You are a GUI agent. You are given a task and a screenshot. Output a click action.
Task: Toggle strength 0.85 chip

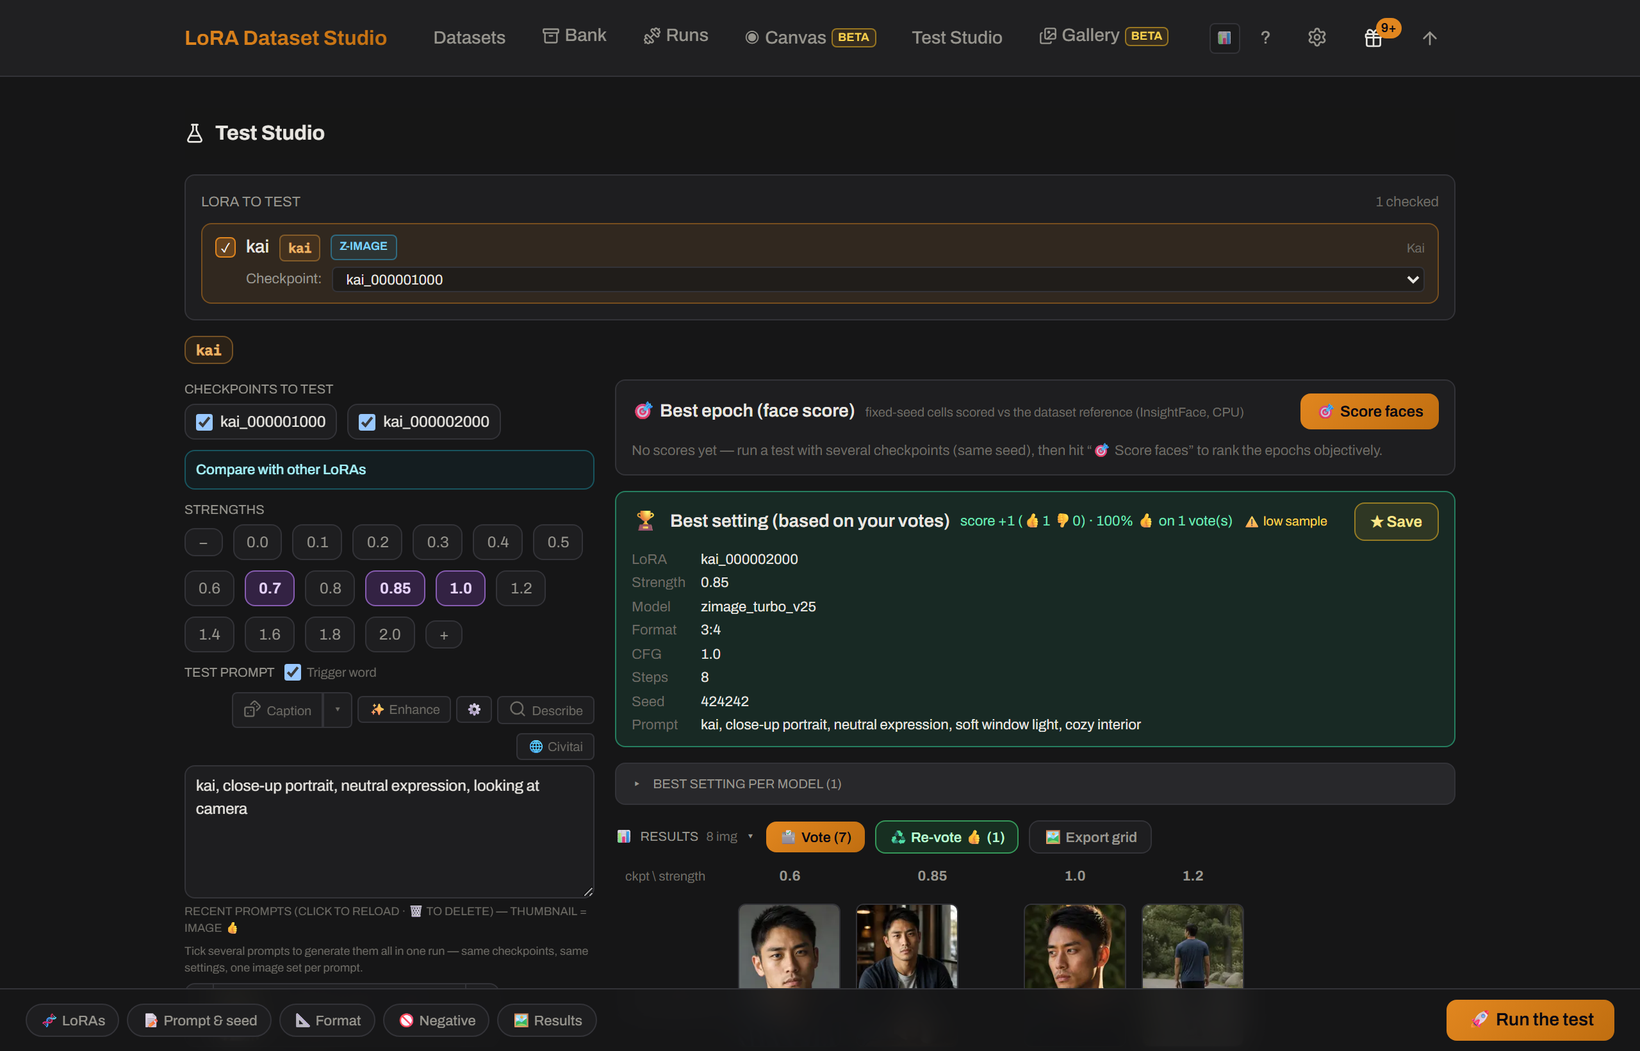(395, 588)
